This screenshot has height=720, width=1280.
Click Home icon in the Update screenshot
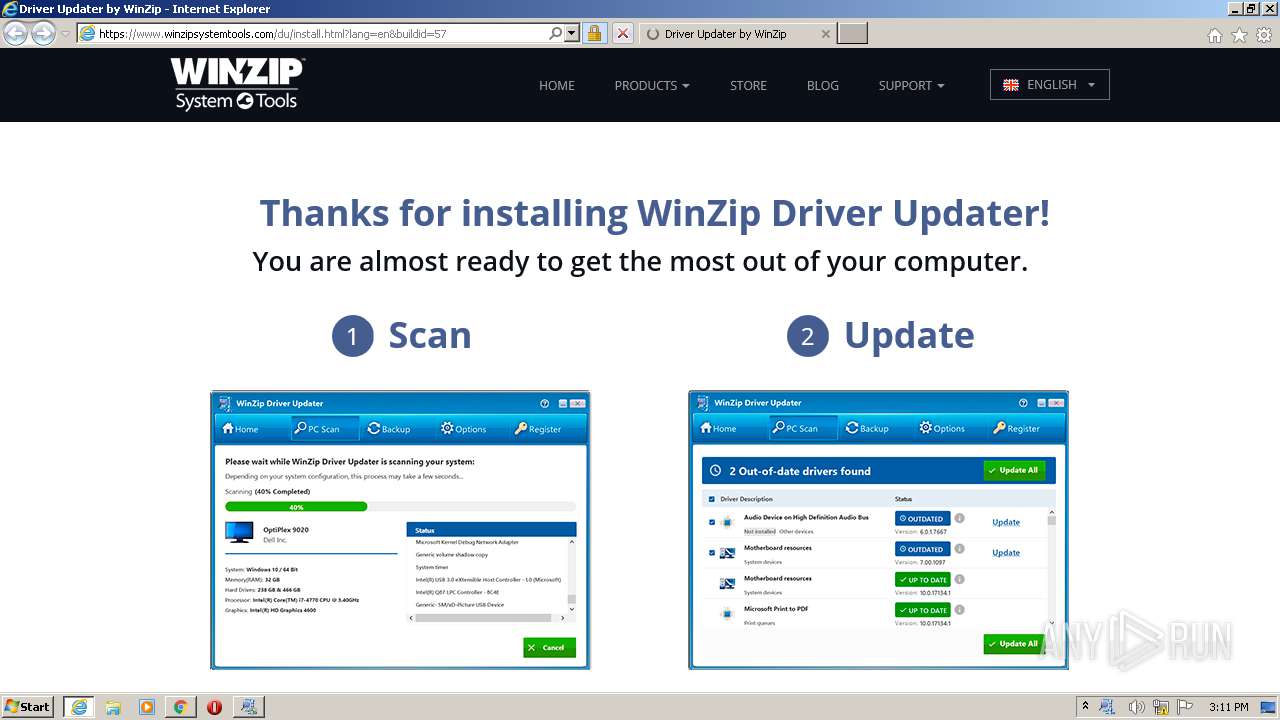[706, 428]
